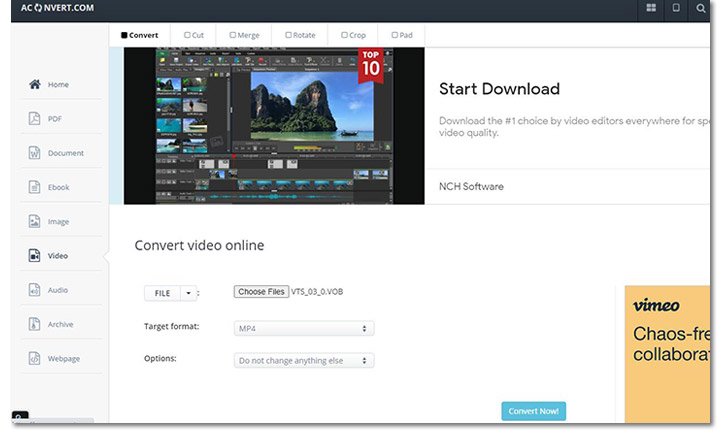Select the Merge radio option
Screen dimensions: 720x437
[233, 35]
